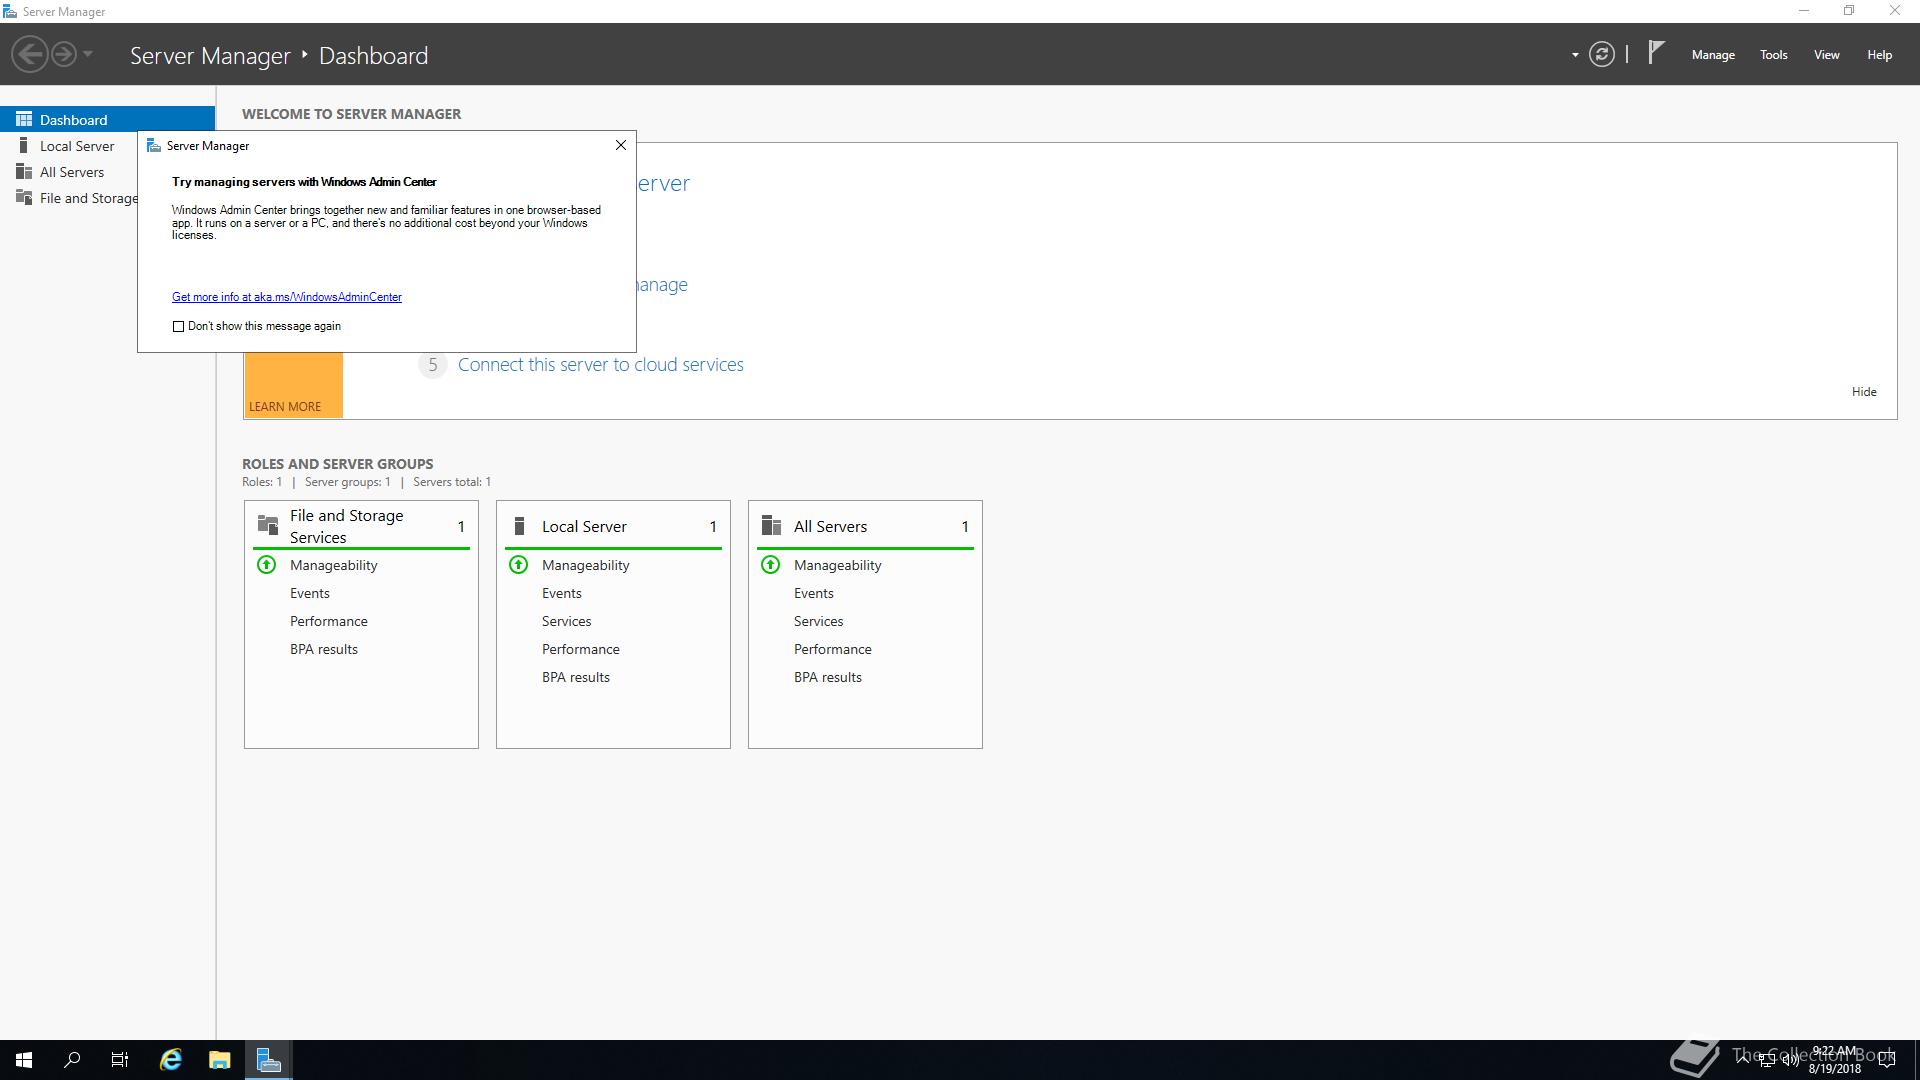Open Manageability in File and Storage Services tile
Viewport: 1920px width, 1080px height.
[333, 565]
